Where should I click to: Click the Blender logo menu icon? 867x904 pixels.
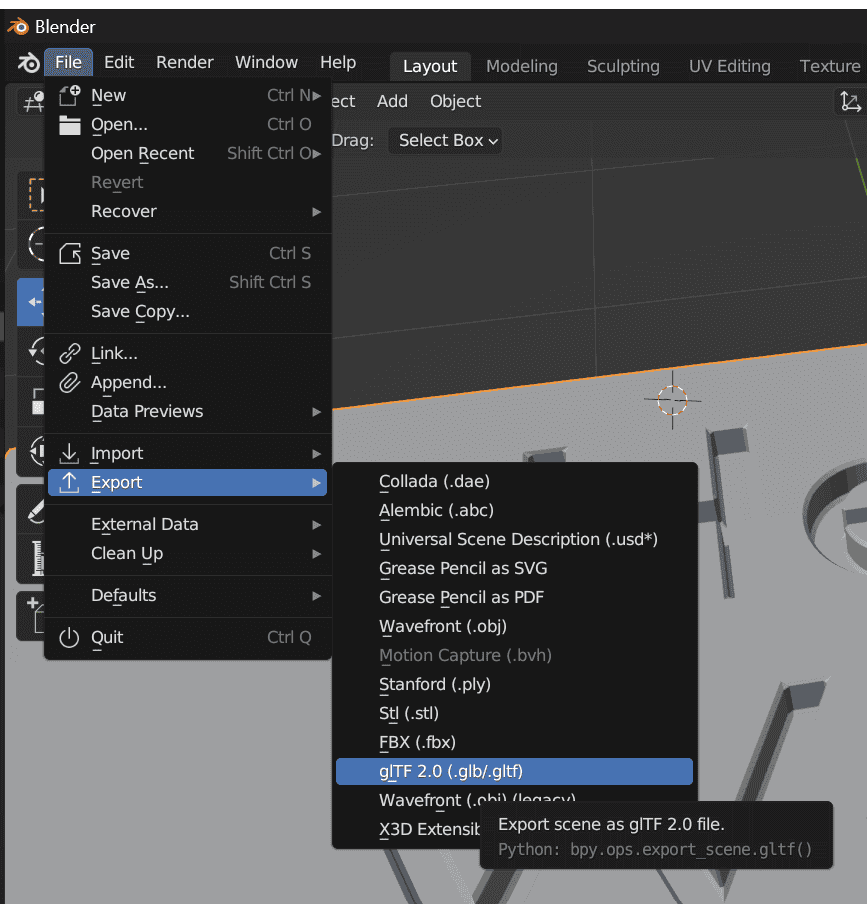pyautogui.click(x=28, y=62)
